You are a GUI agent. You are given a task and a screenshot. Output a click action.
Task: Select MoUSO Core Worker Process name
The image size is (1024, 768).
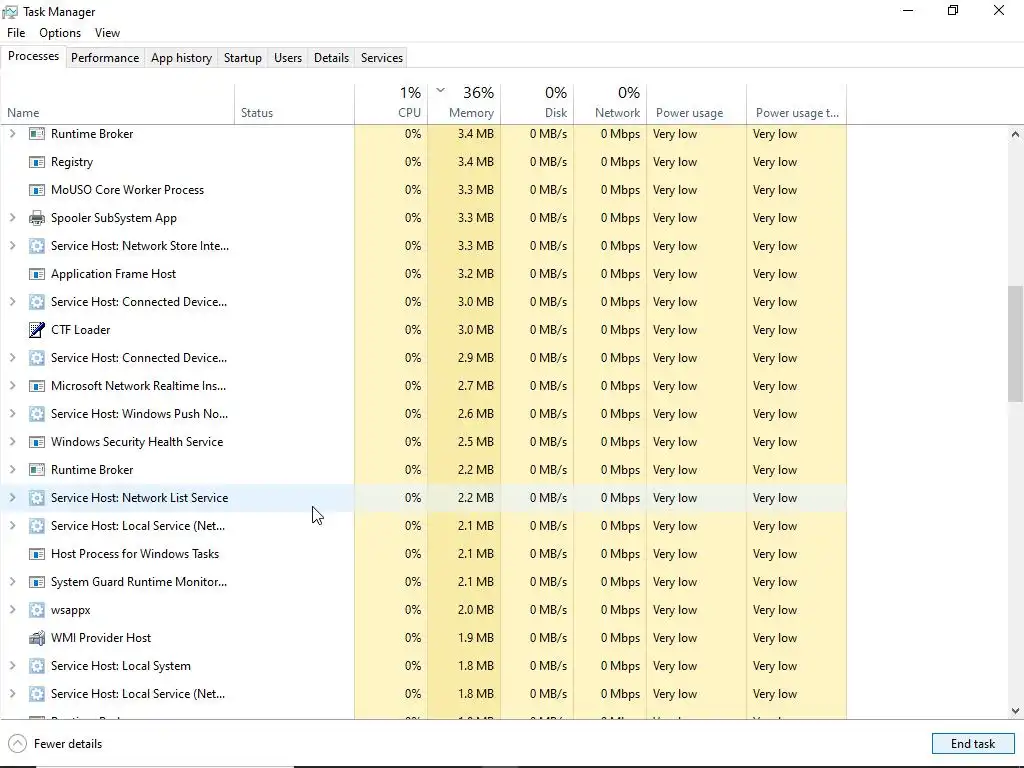[127, 190]
